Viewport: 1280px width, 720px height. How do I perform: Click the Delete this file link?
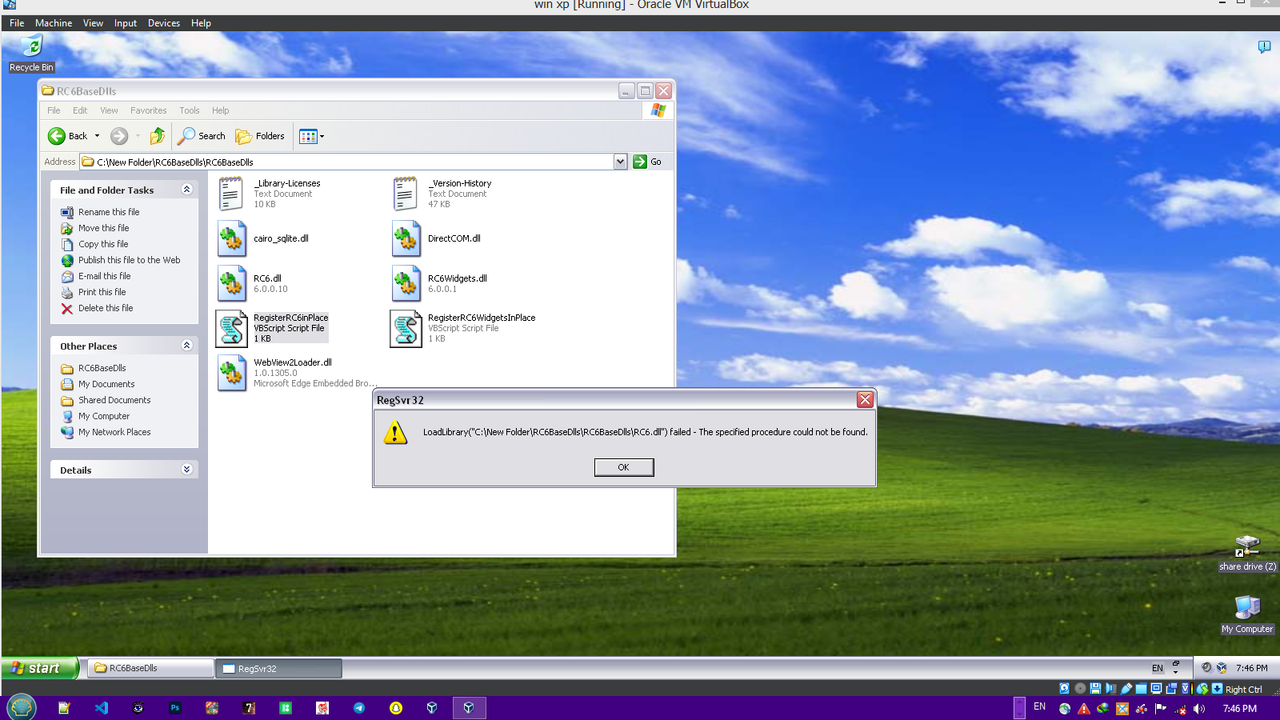105,308
